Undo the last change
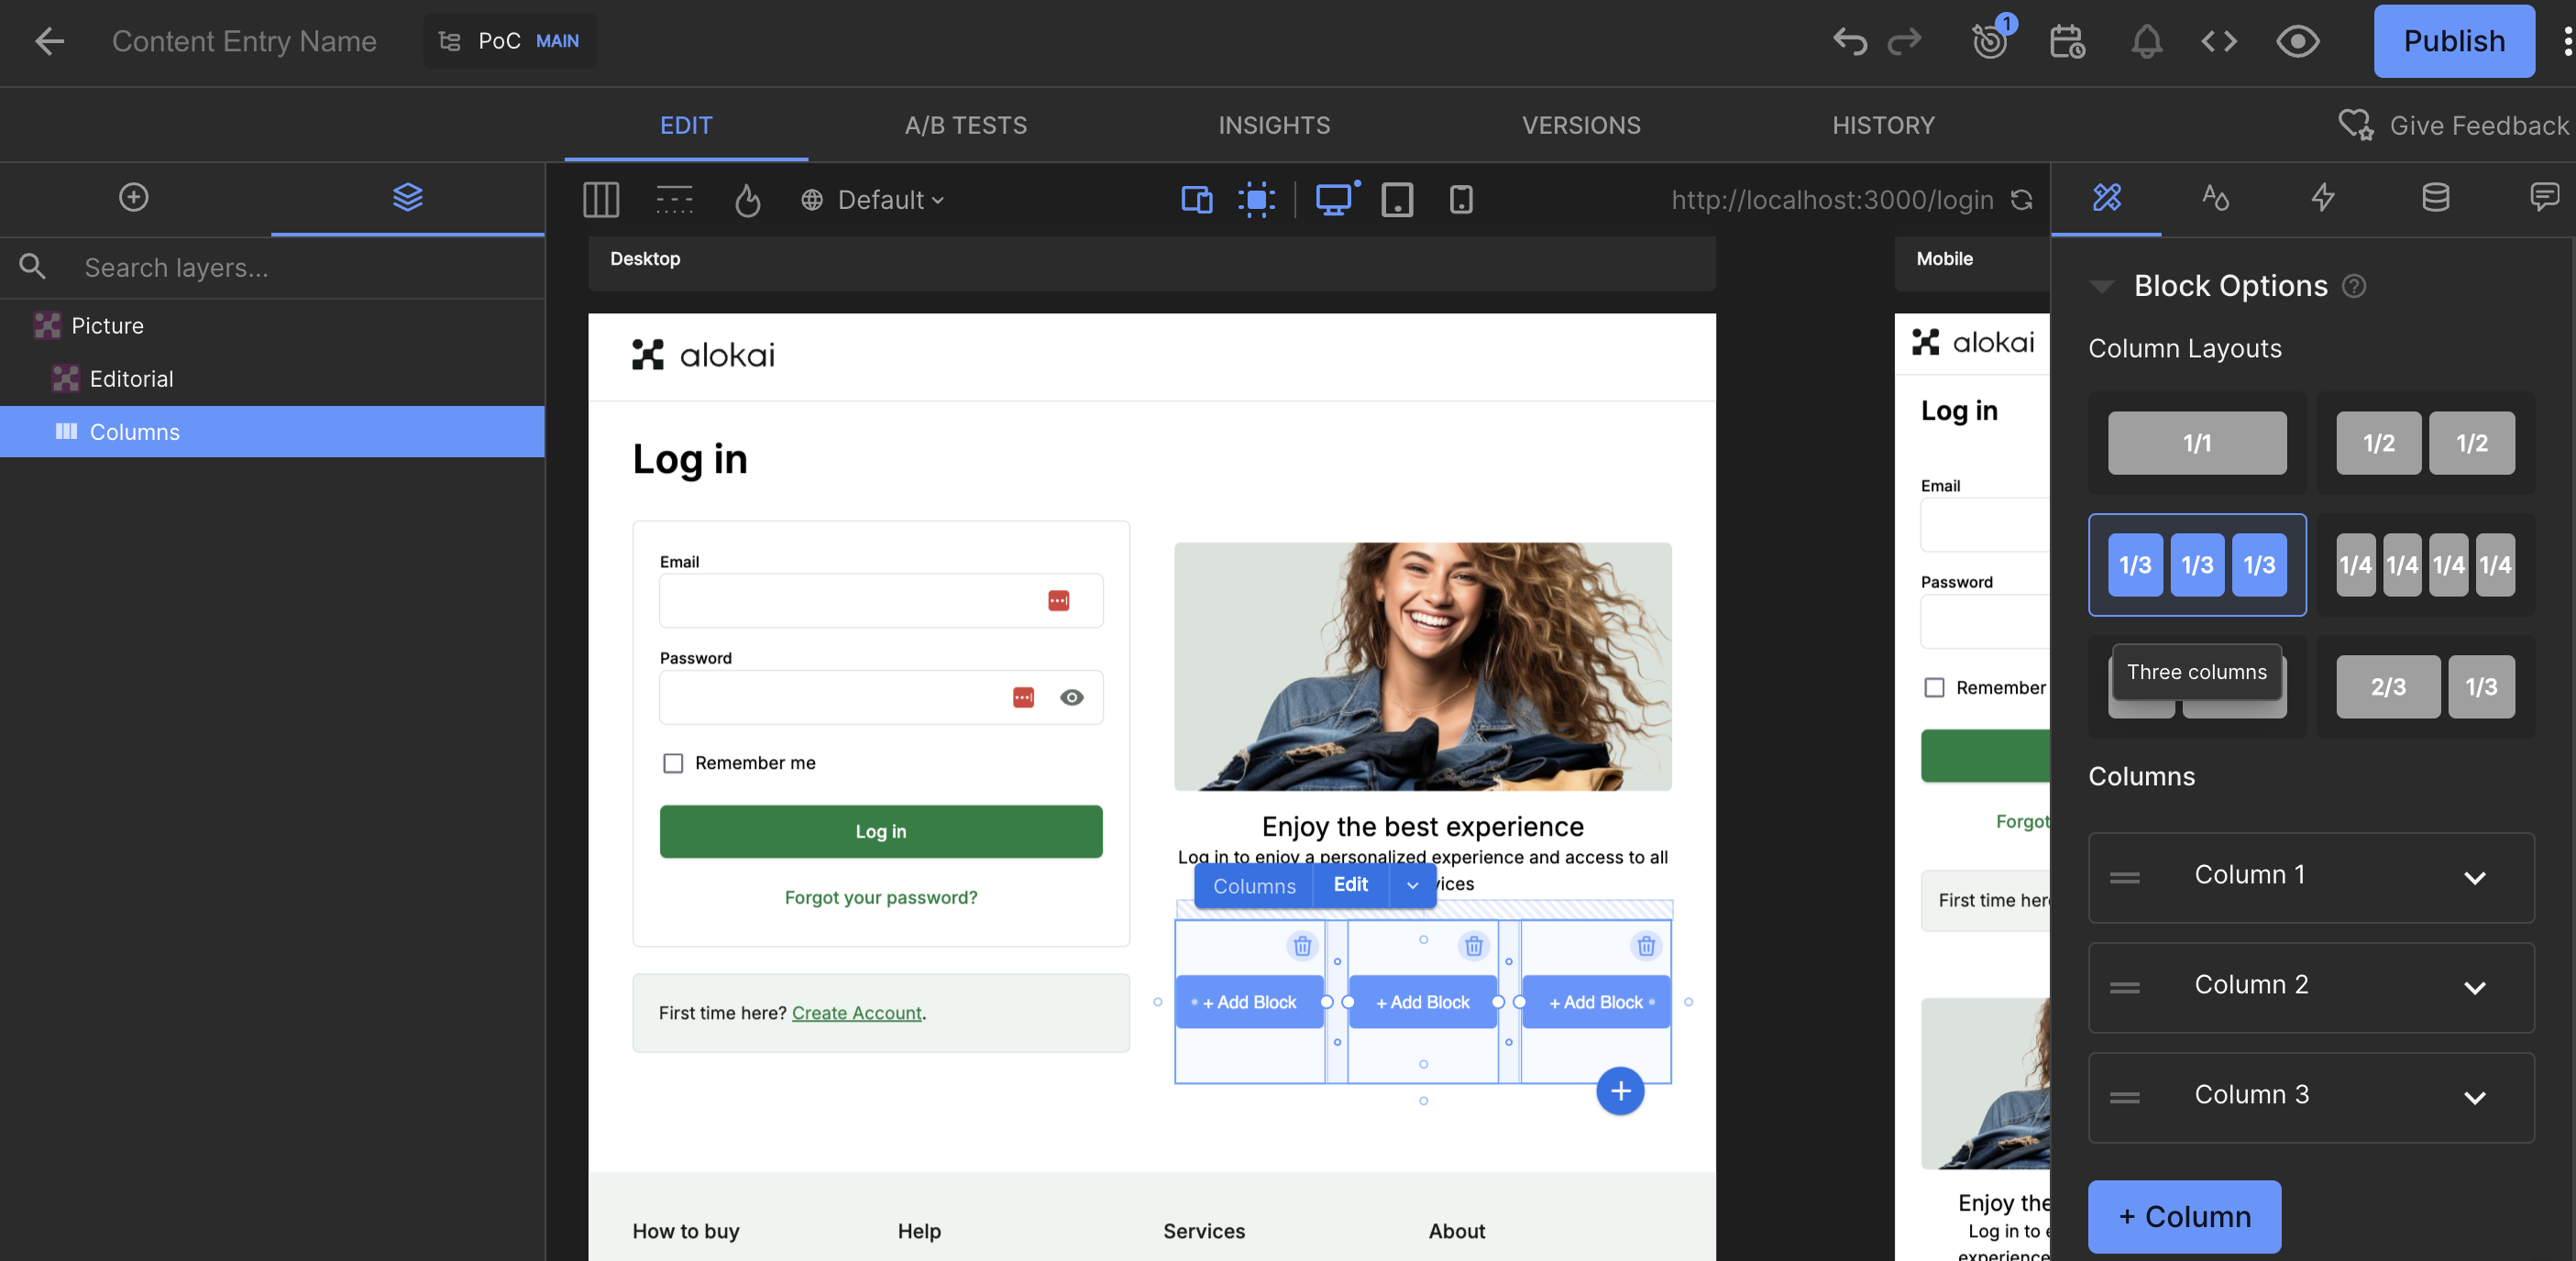Image resolution: width=2576 pixels, height=1261 pixels. pyautogui.click(x=1849, y=41)
